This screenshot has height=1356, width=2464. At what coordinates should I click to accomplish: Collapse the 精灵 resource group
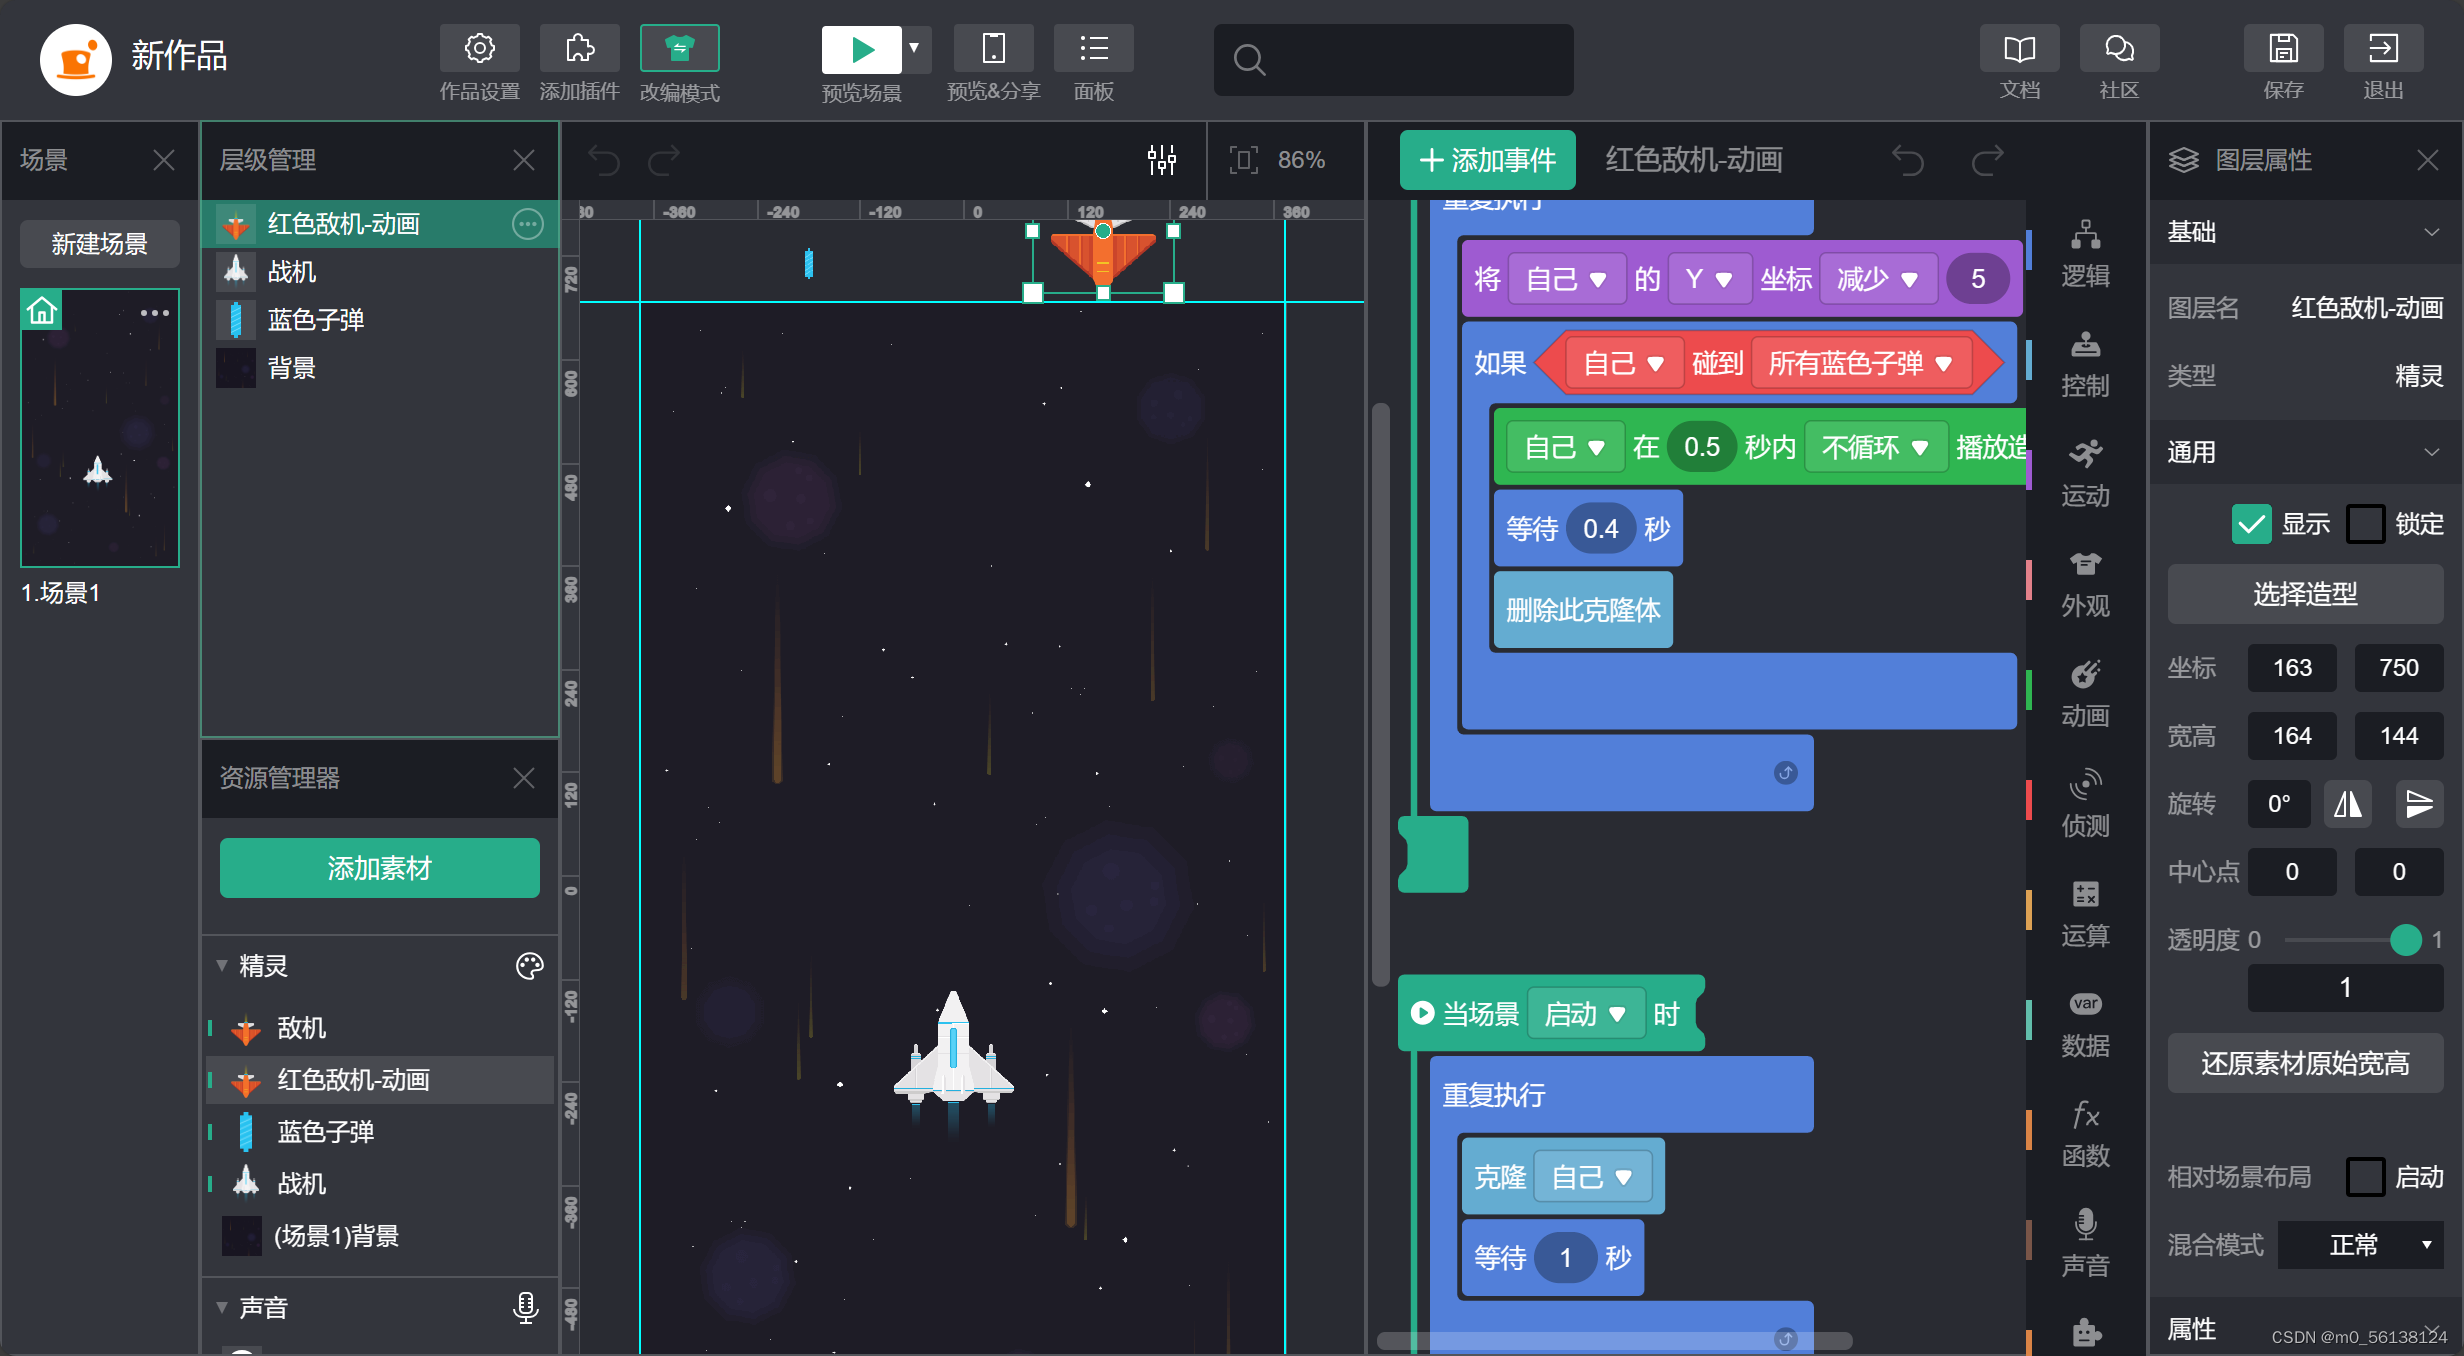point(222,966)
